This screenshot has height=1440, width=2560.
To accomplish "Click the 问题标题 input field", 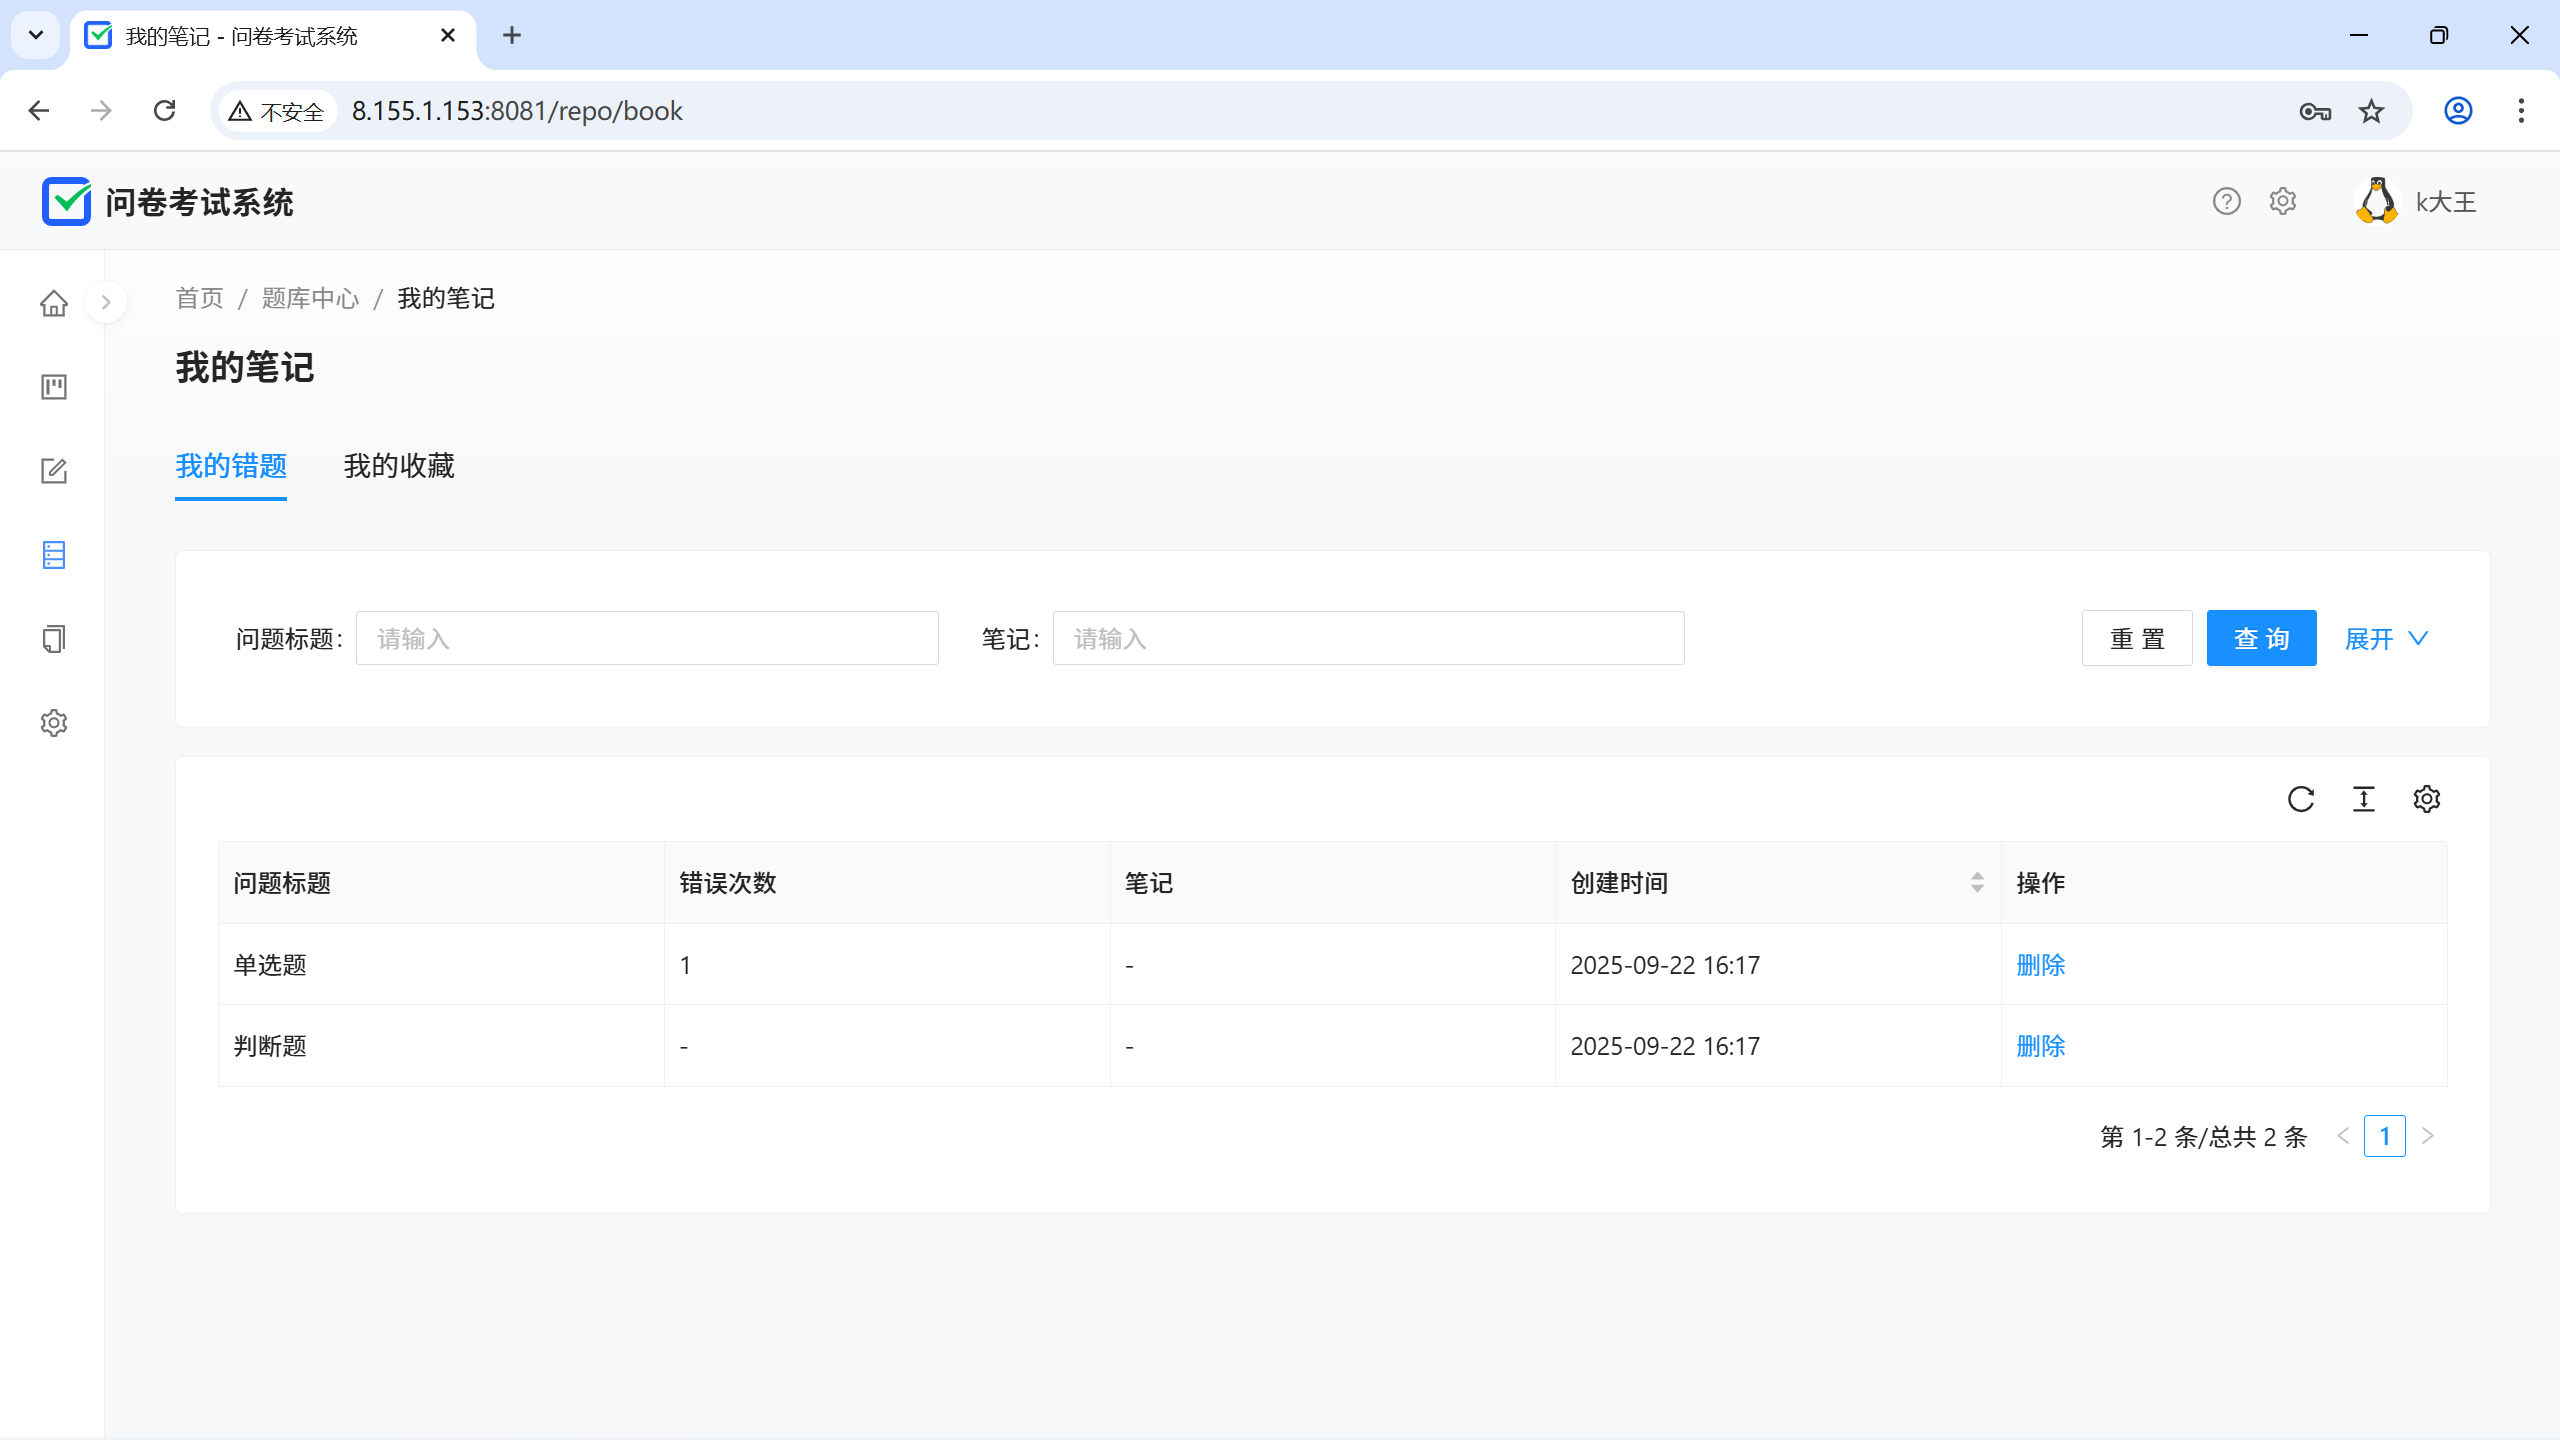I will pos(647,638).
